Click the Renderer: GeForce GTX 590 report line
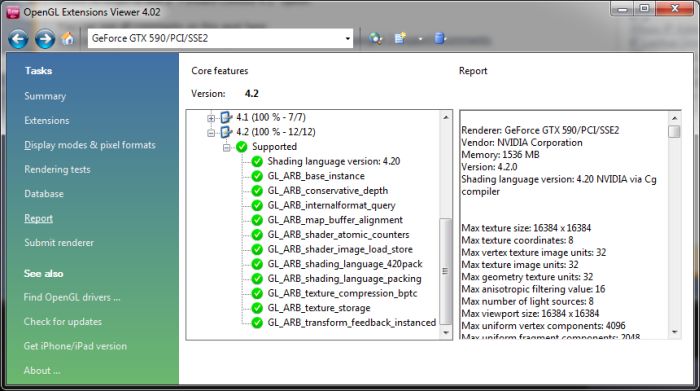Image resolution: width=700 pixels, height=391 pixels. [540, 130]
